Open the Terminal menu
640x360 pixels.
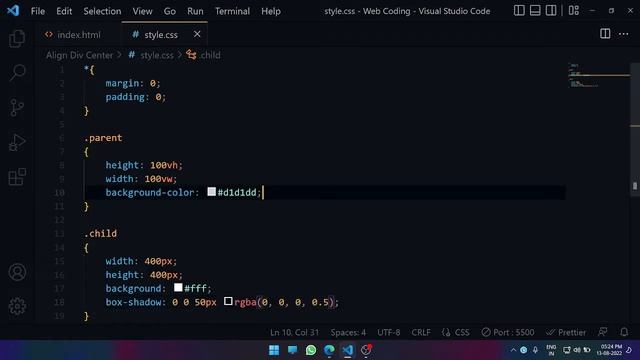click(x=232, y=11)
